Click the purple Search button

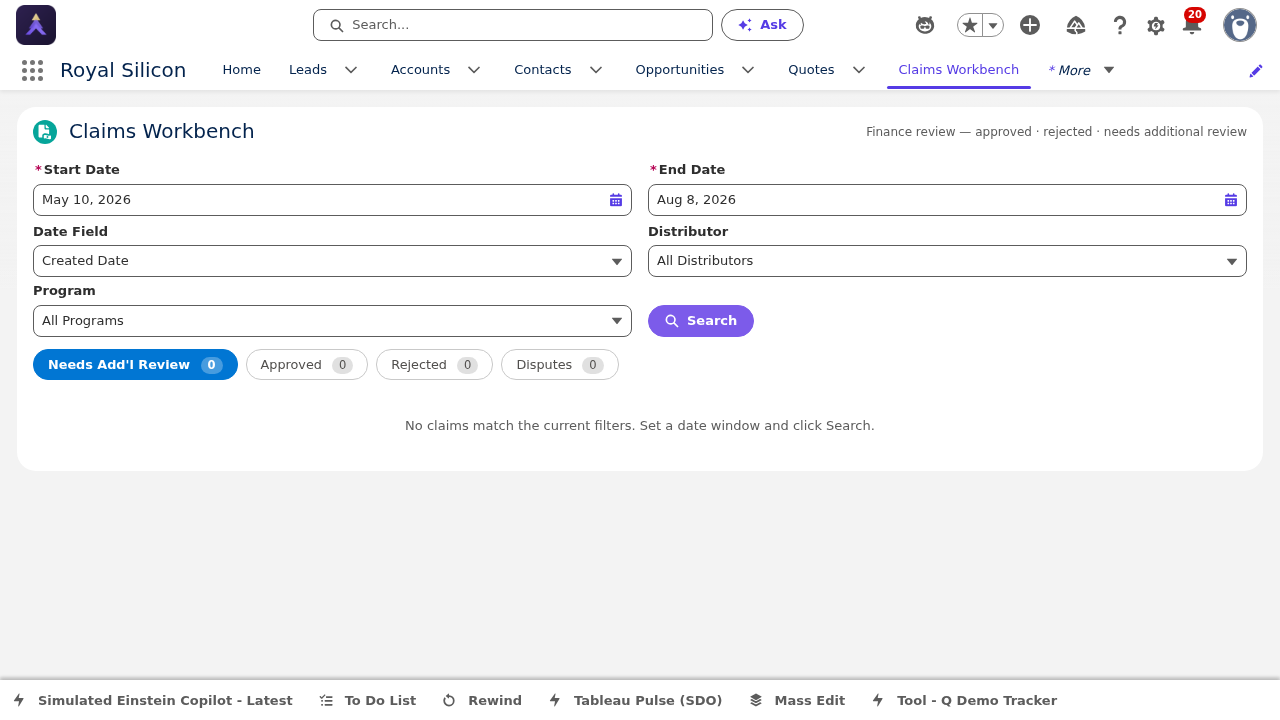[701, 321]
